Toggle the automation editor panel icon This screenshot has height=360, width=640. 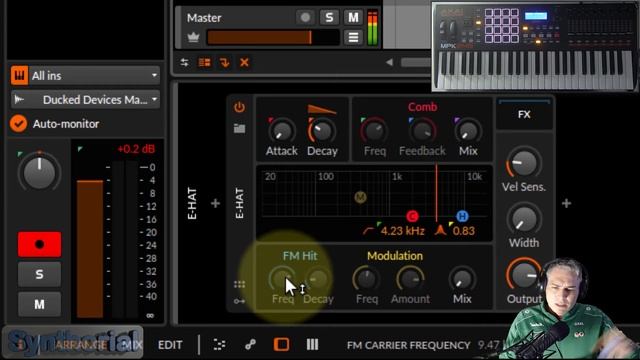tap(220, 345)
